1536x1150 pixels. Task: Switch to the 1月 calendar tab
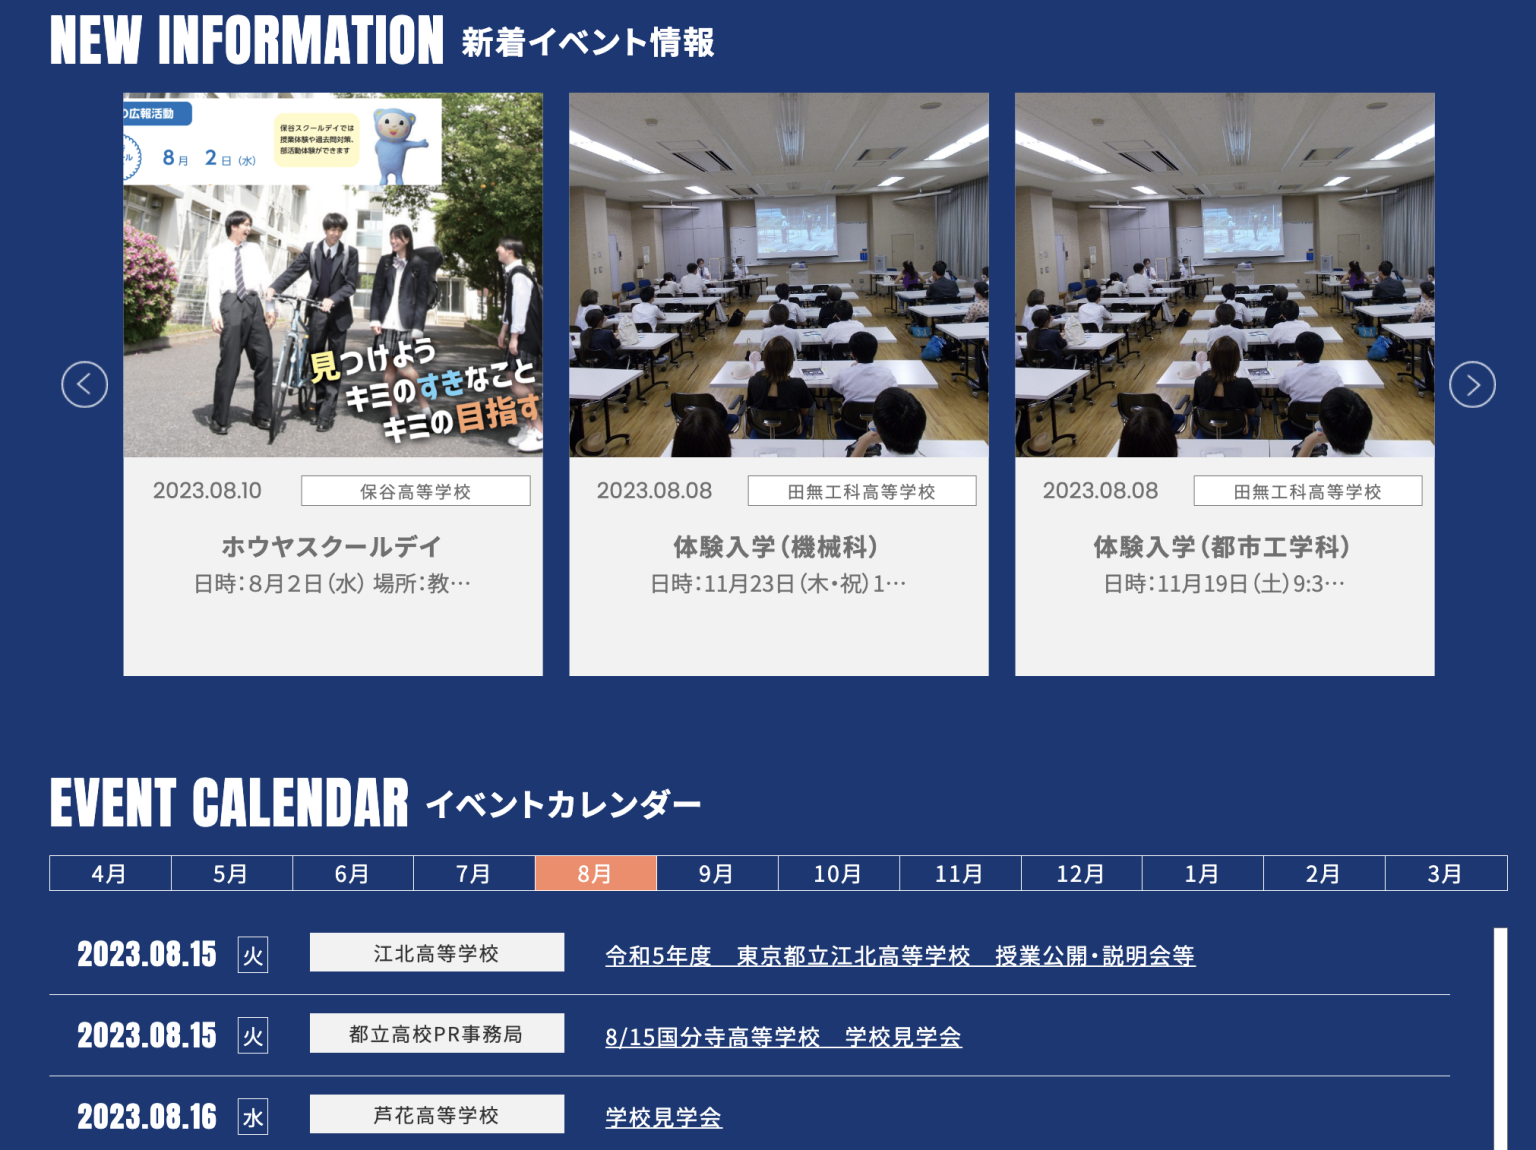[1202, 872]
